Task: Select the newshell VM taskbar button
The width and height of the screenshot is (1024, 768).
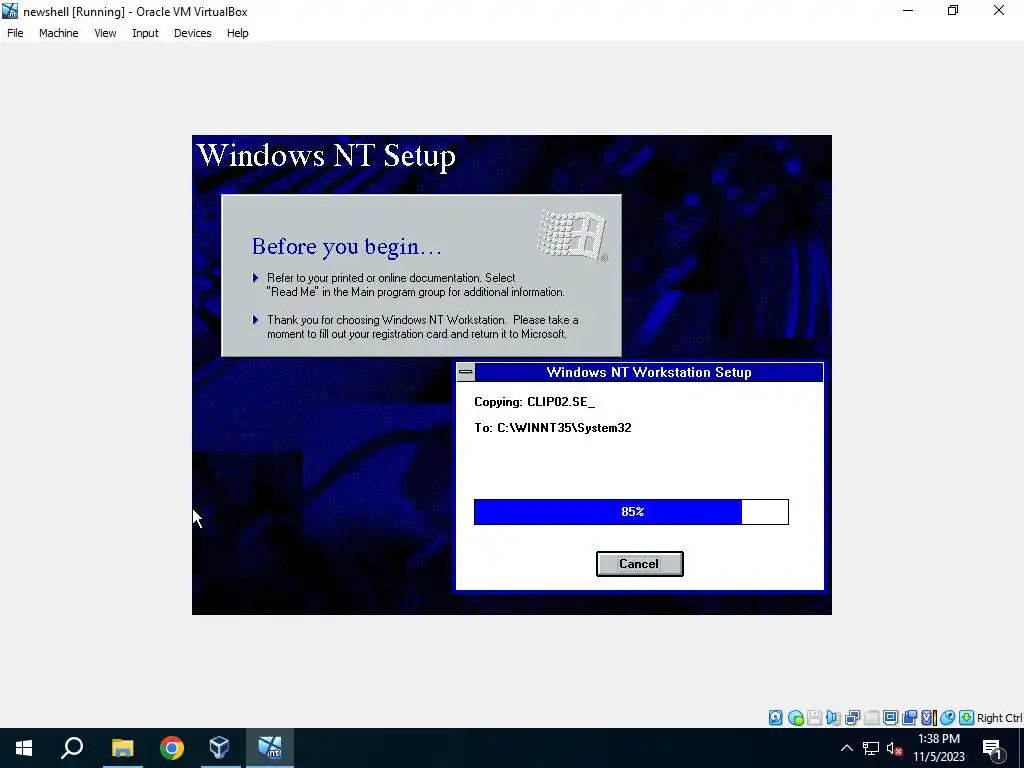Action: click(x=269, y=748)
